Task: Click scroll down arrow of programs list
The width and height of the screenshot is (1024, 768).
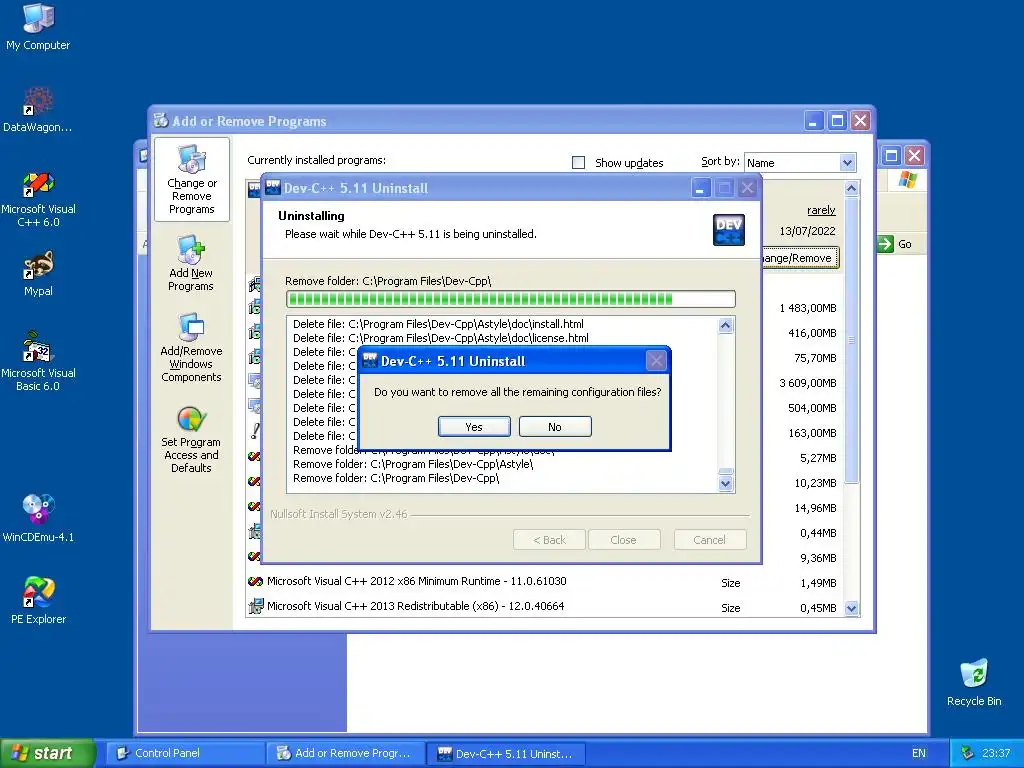Action: pyautogui.click(x=851, y=608)
